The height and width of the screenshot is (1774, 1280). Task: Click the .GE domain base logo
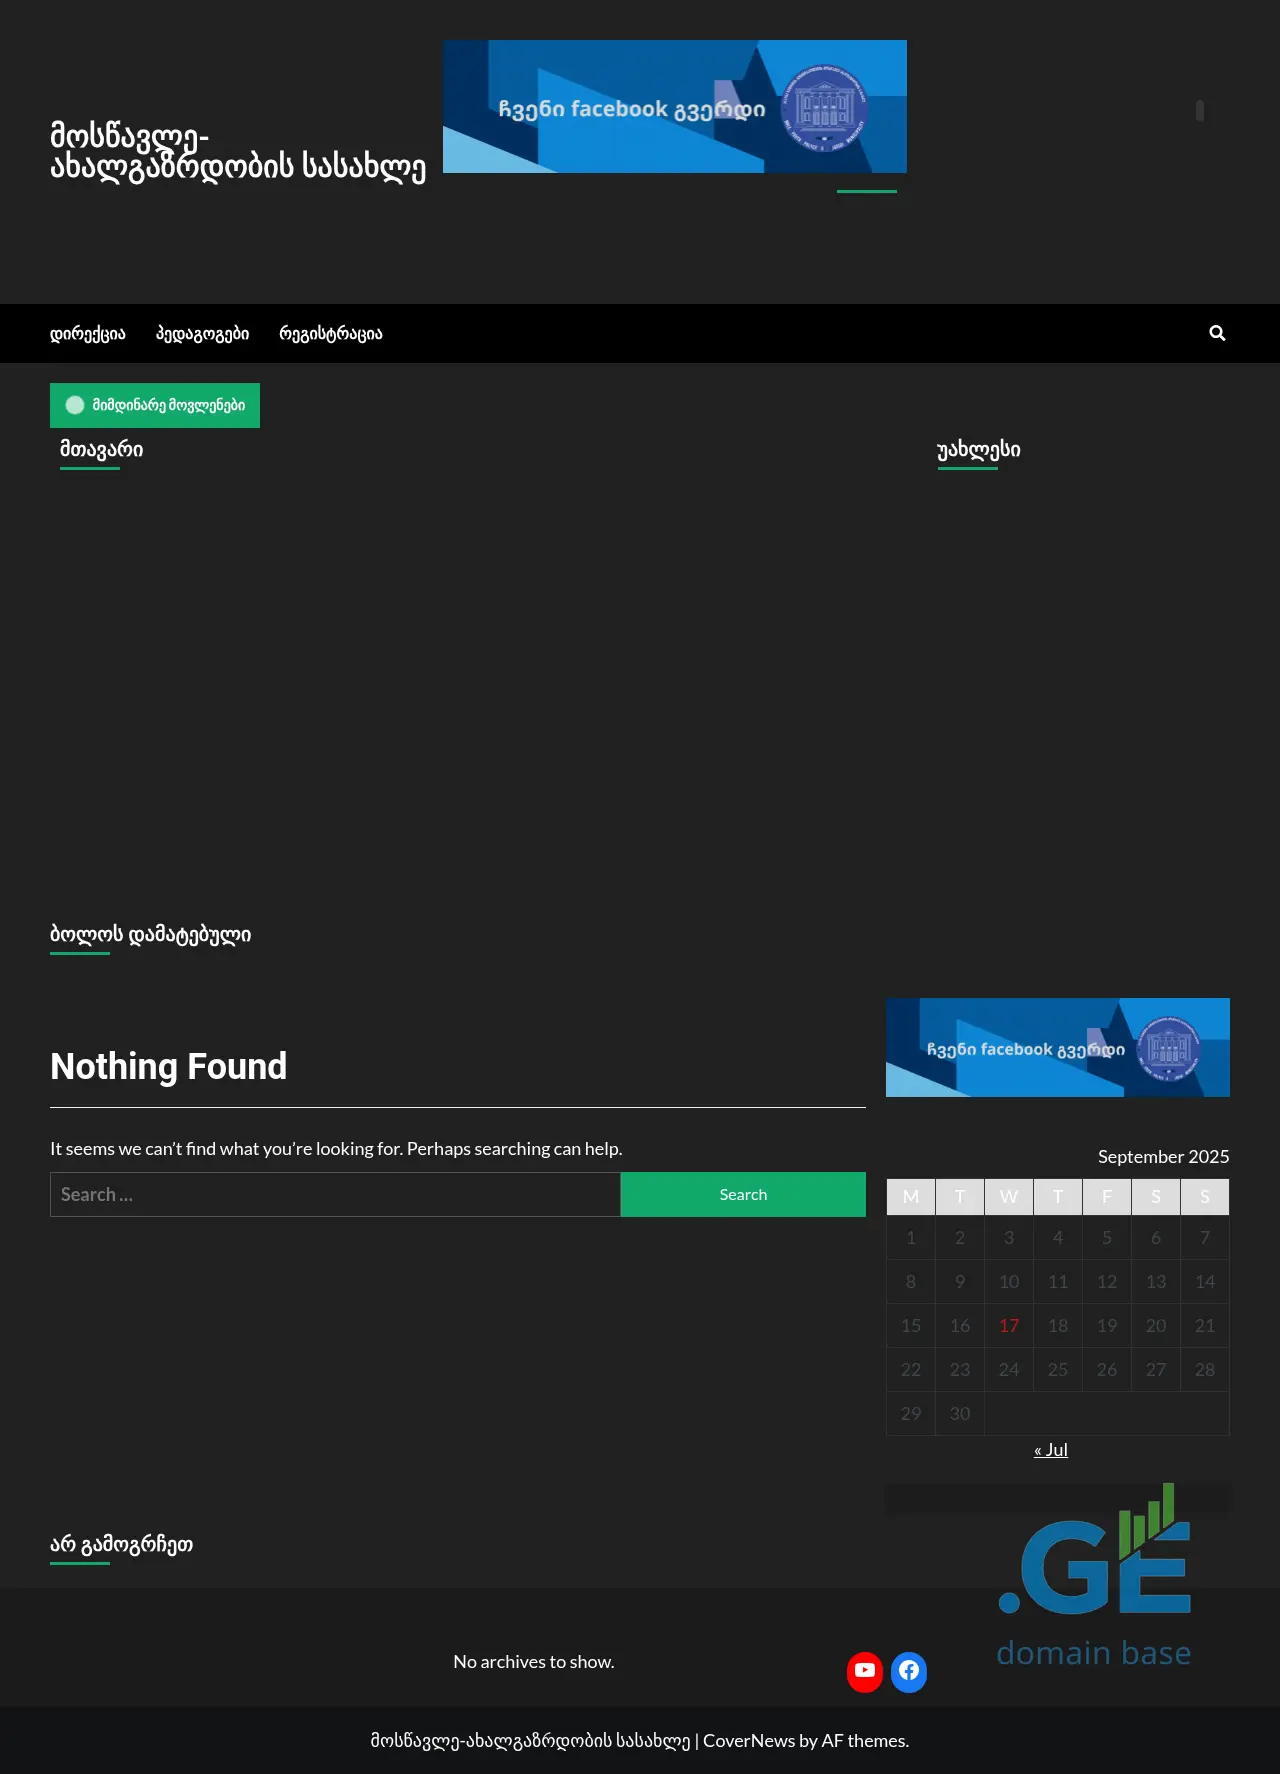click(1094, 1580)
